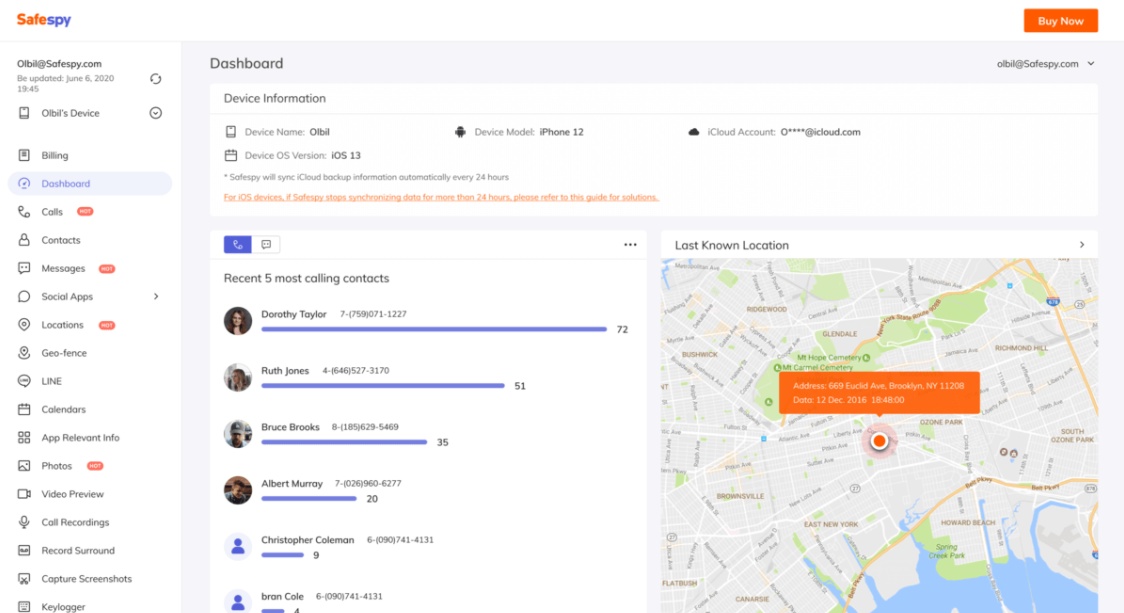Click the Messages sidebar icon
Viewport: 1124px width, 613px height.
tap(24, 268)
